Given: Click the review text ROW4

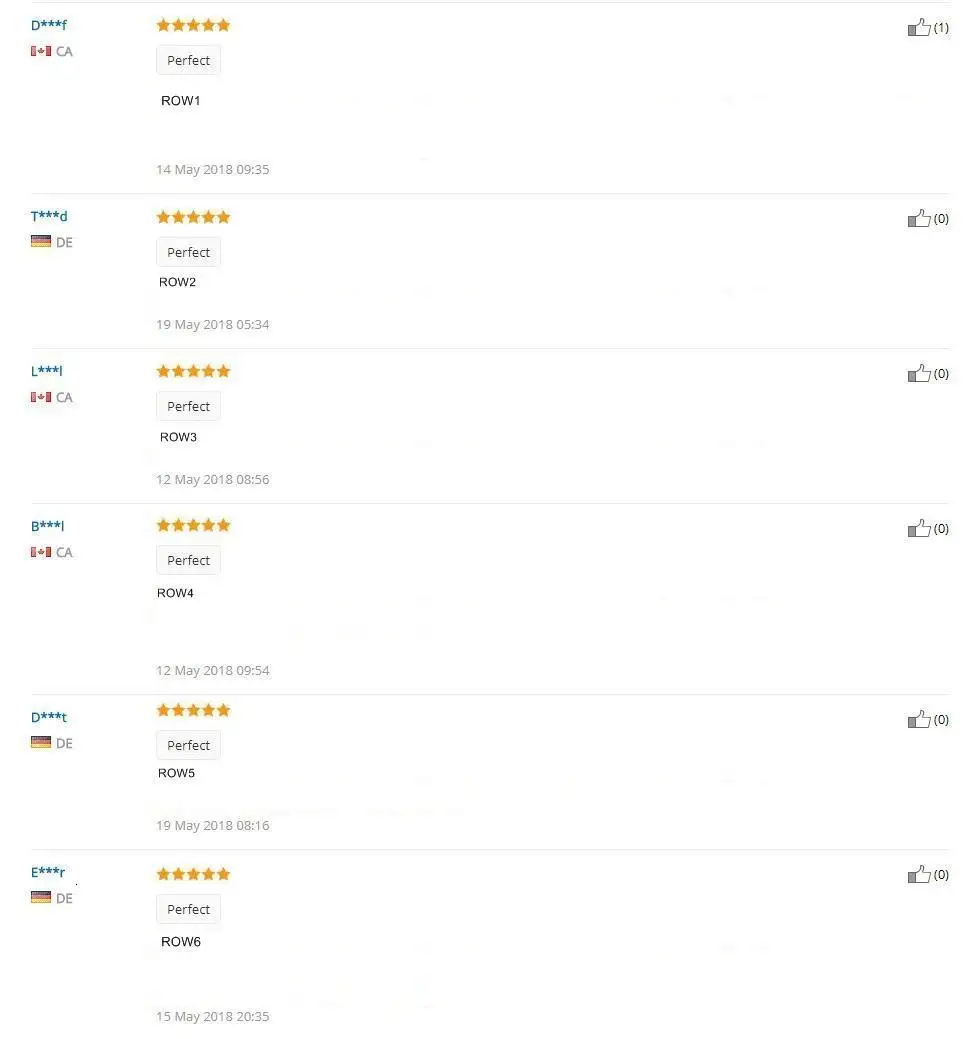Looking at the screenshot, I should [175, 593].
